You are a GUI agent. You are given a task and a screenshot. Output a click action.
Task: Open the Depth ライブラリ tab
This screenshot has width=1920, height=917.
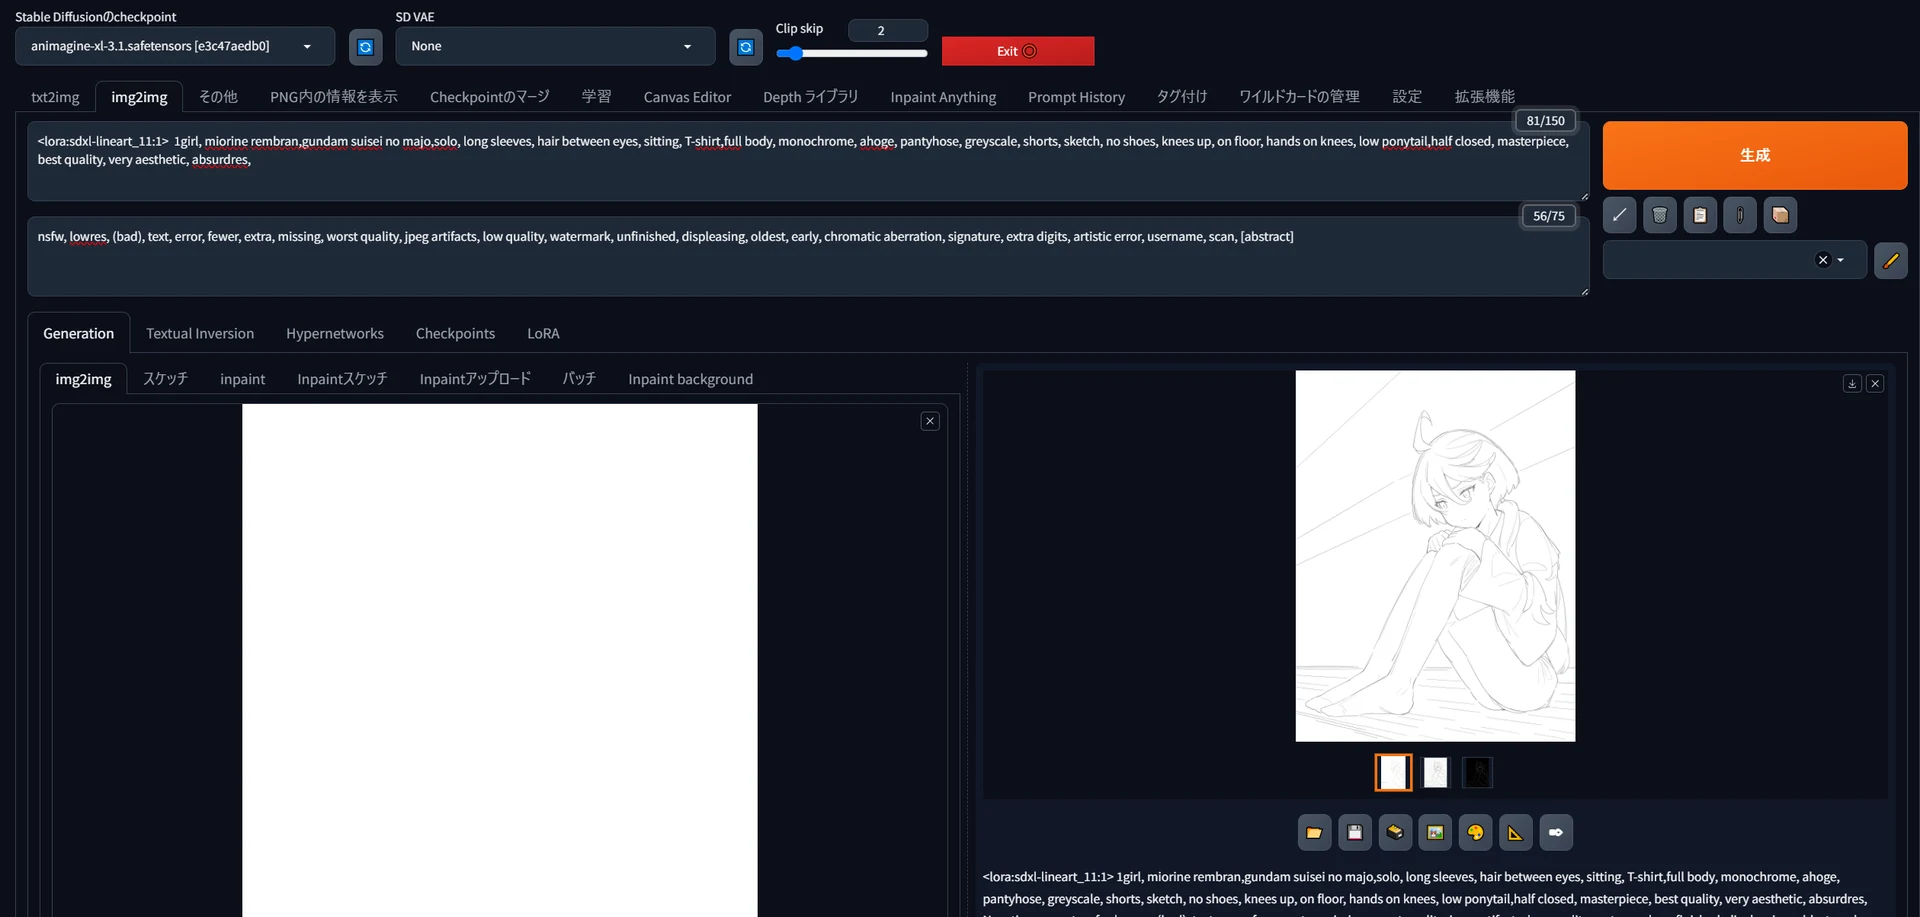pos(811,97)
